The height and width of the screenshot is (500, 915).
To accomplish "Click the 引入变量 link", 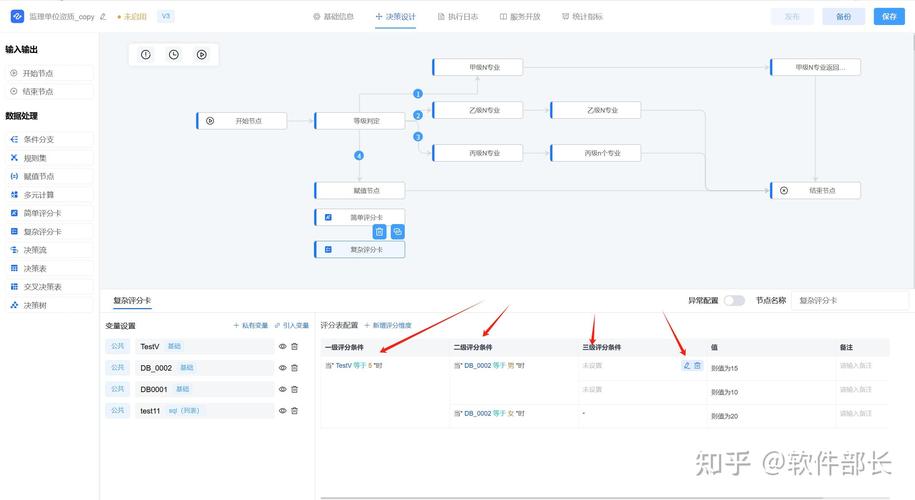I will [x=292, y=326].
